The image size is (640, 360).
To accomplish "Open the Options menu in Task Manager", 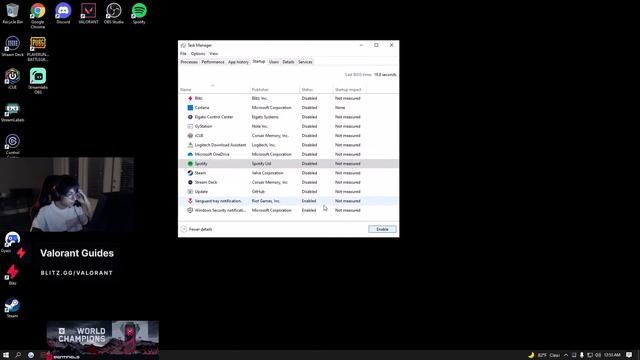I will pyautogui.click(x=198, y=54).
